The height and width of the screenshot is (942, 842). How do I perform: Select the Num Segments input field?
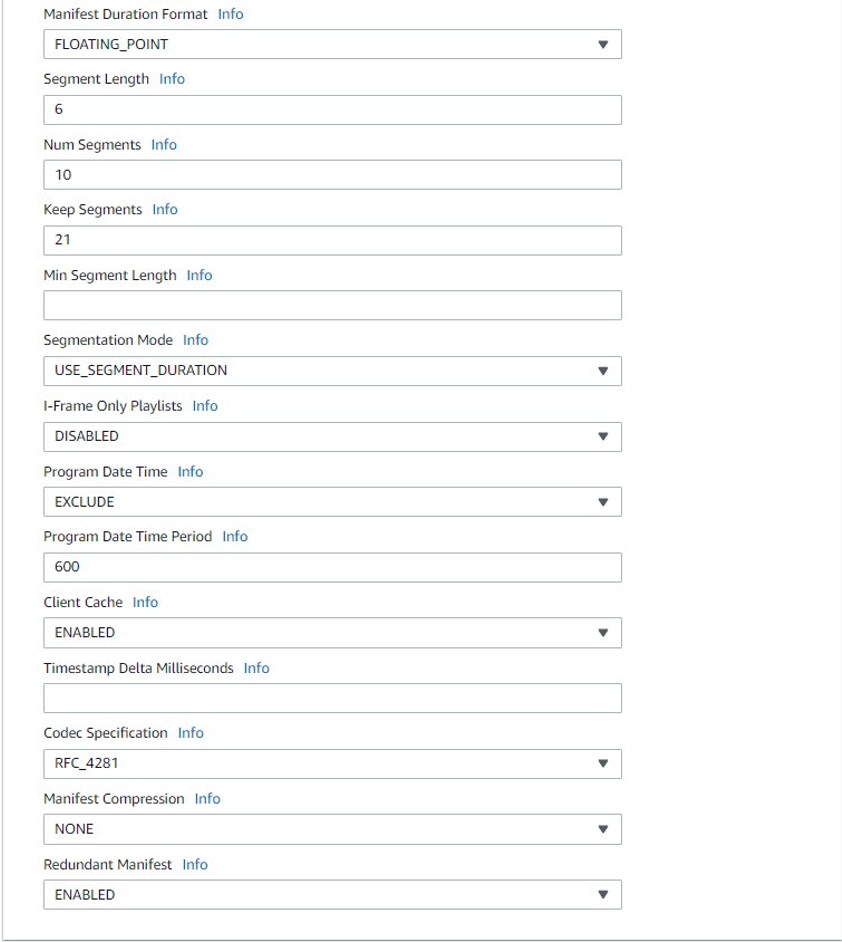point(332,174)
